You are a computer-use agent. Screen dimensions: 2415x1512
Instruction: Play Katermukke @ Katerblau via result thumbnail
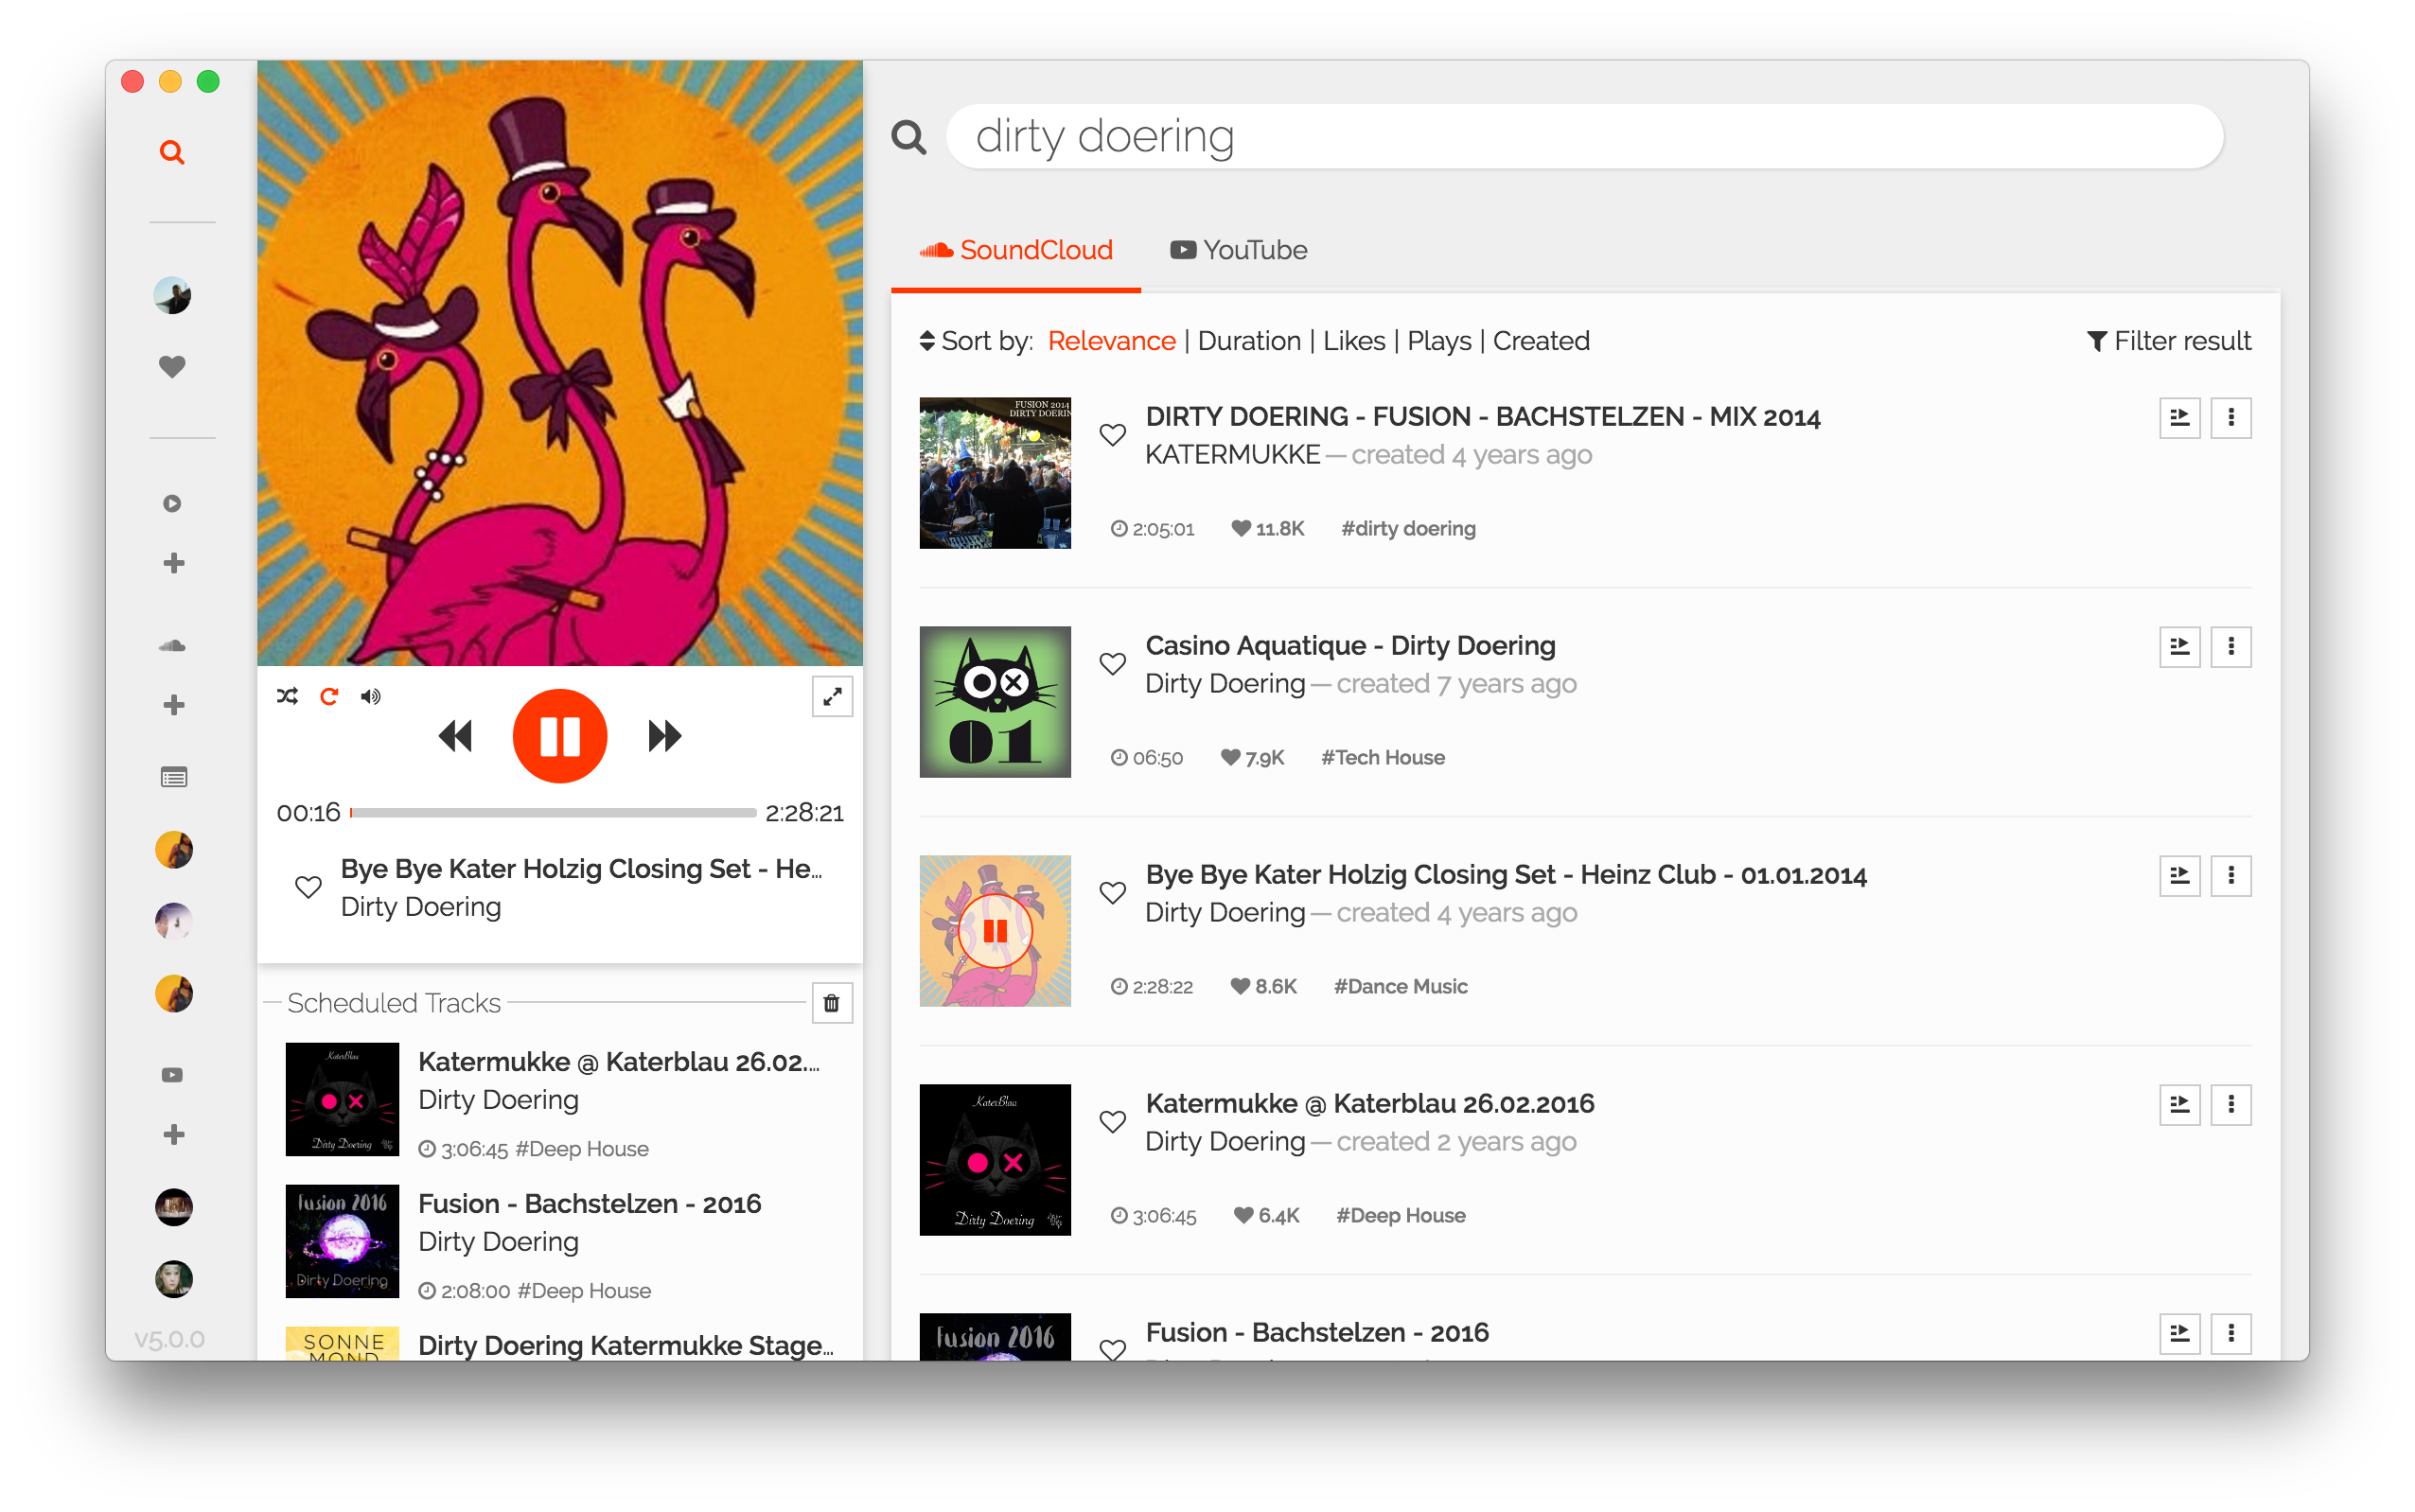pyautogui.click(x=995, y=1160)
